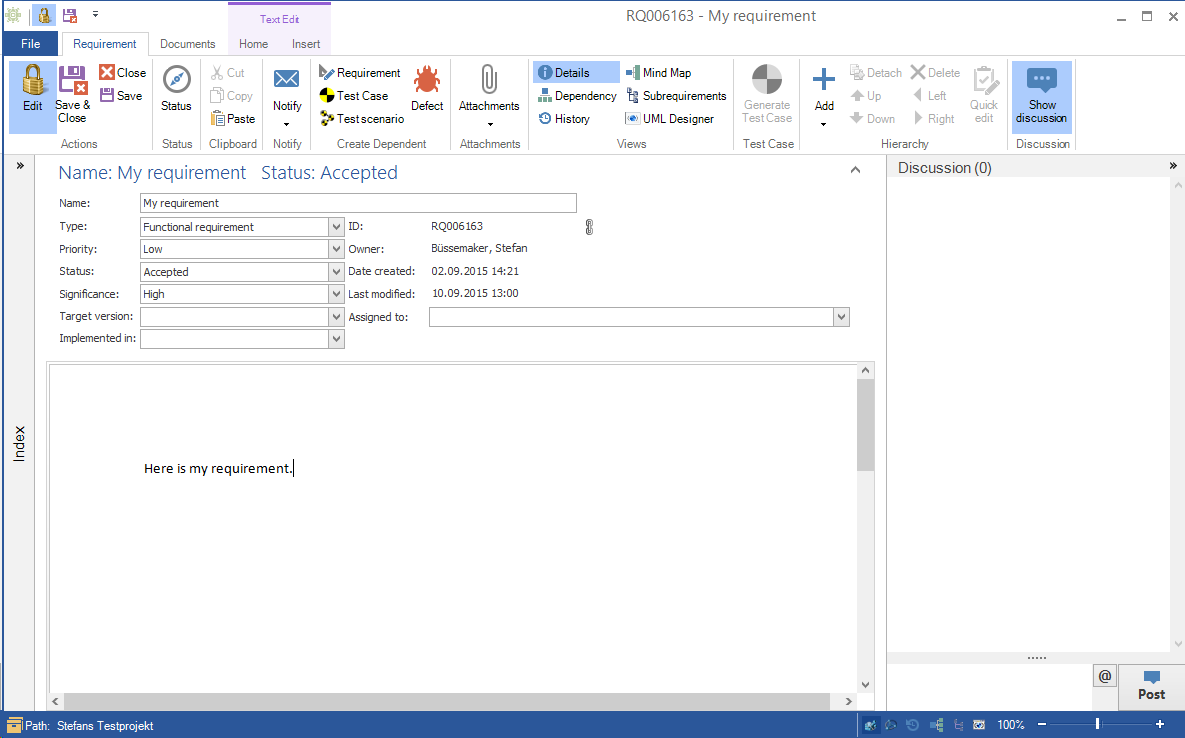Open the File menu

pos(31,44)
